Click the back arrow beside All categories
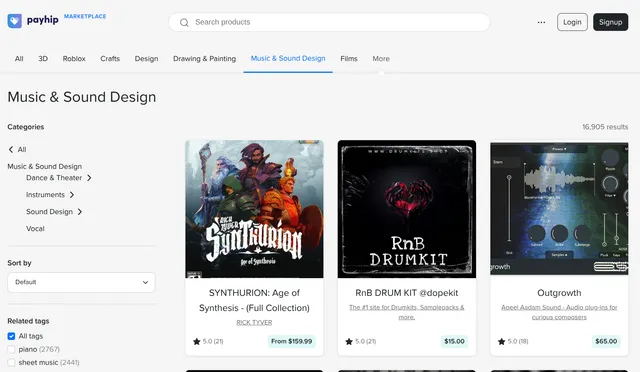Viewport: 640px width, 372px height. point(11,149)
